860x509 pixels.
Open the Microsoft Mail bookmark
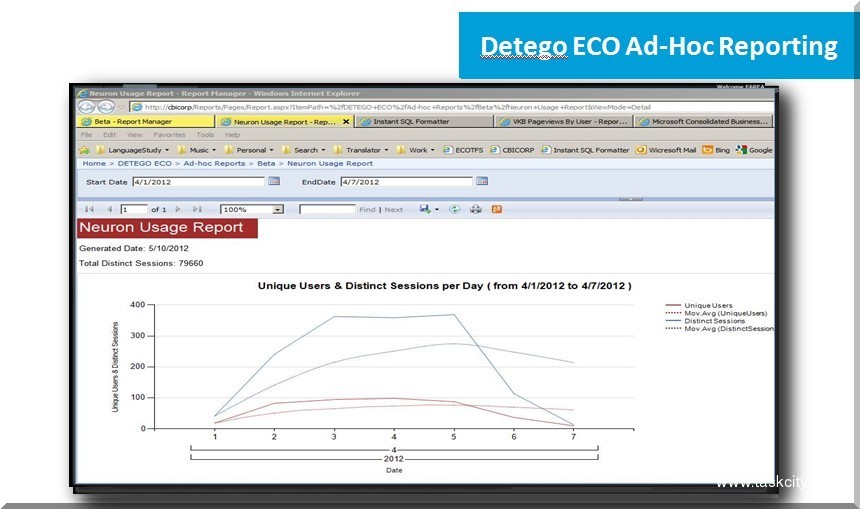[666, 150]
